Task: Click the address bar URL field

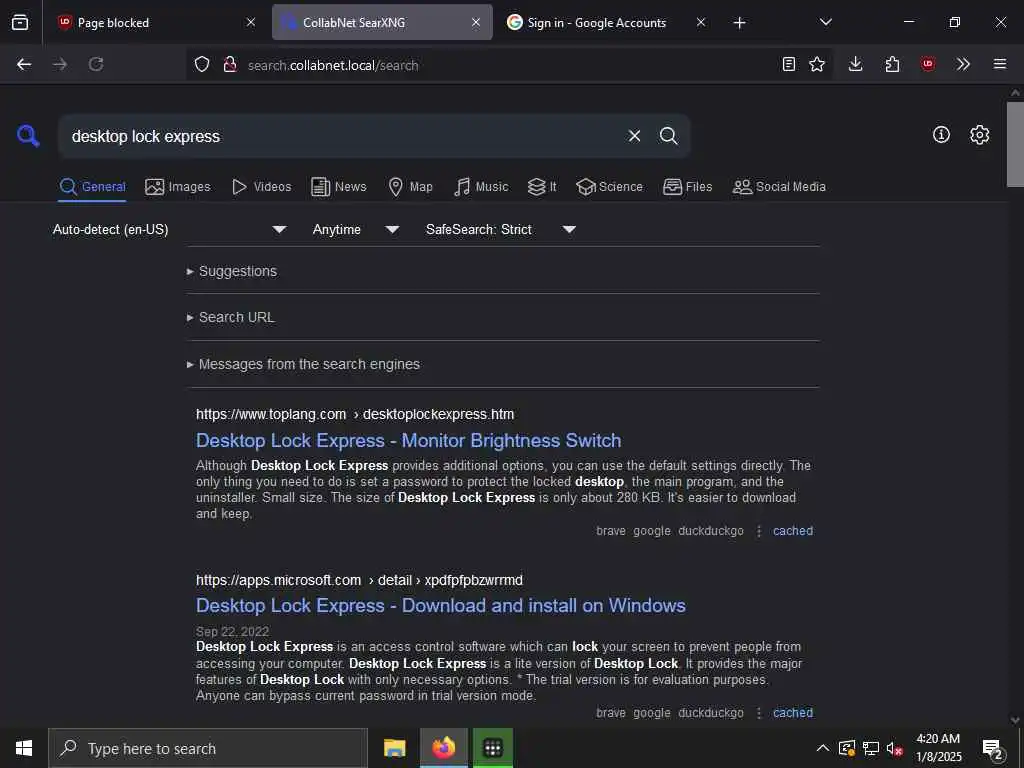Action: tap(509, 65)
